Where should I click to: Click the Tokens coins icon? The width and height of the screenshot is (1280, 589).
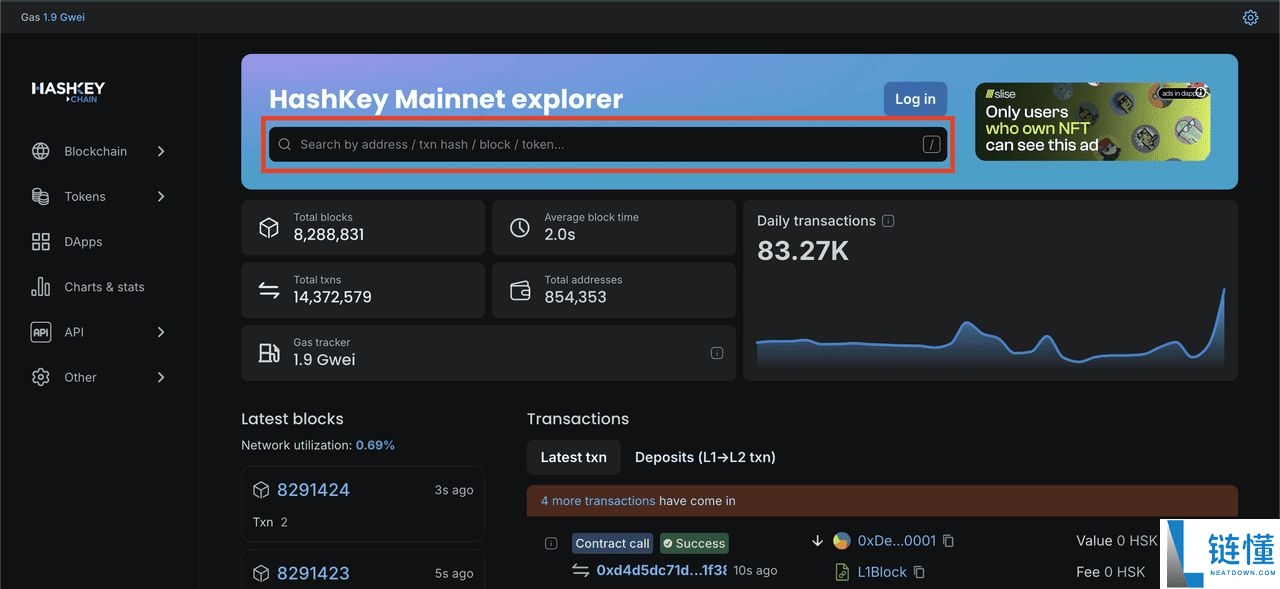(x=41, y=196)
